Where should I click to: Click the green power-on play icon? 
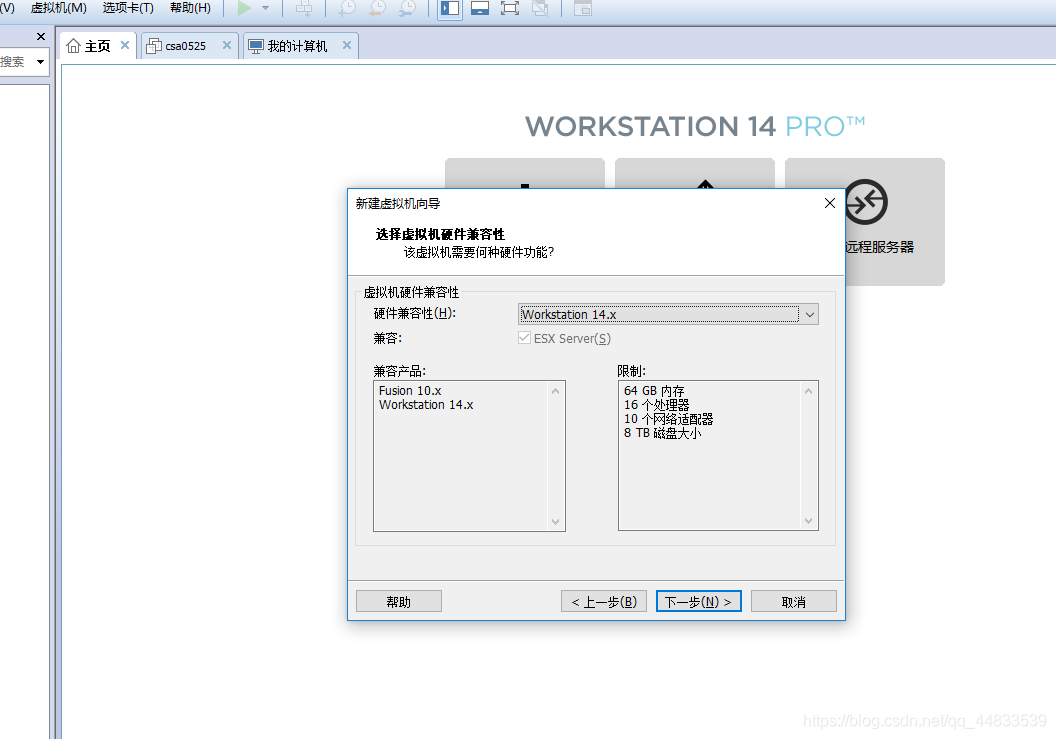(244, 8)
